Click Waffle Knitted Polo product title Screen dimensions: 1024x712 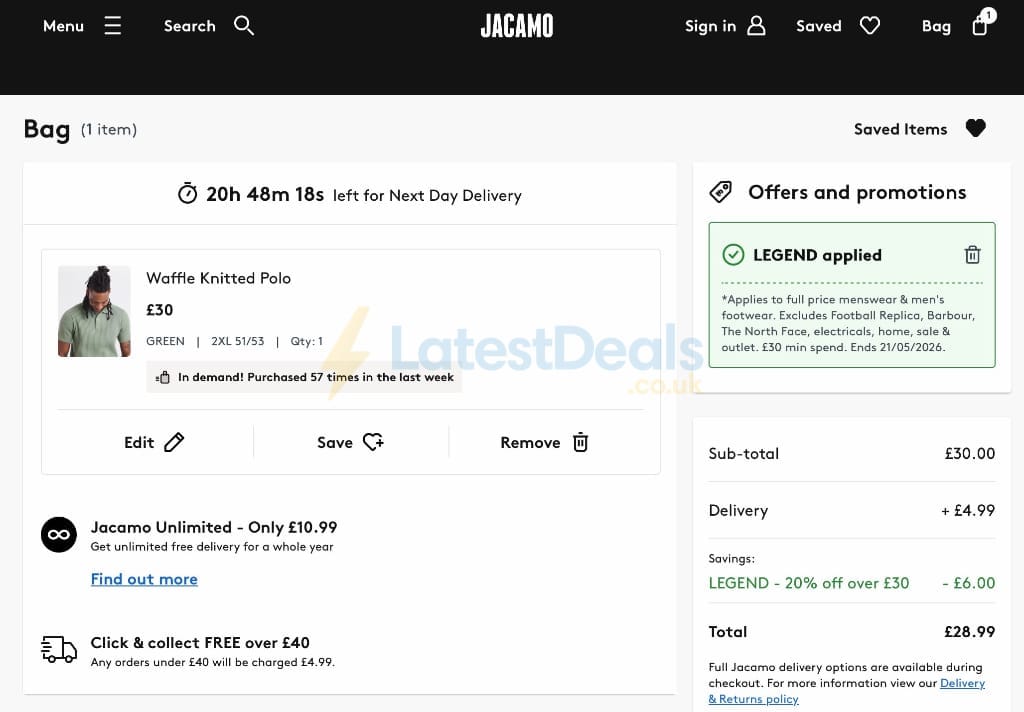coord(219,278)
